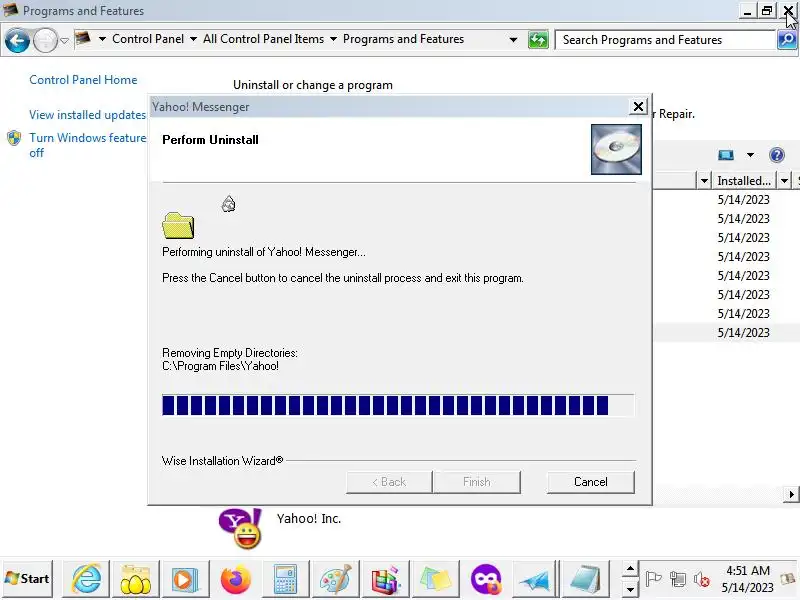This screenshot has width=800, height=600.
Task: Expand dropdown after All Control Panel Items
Action: click(333, 39)
